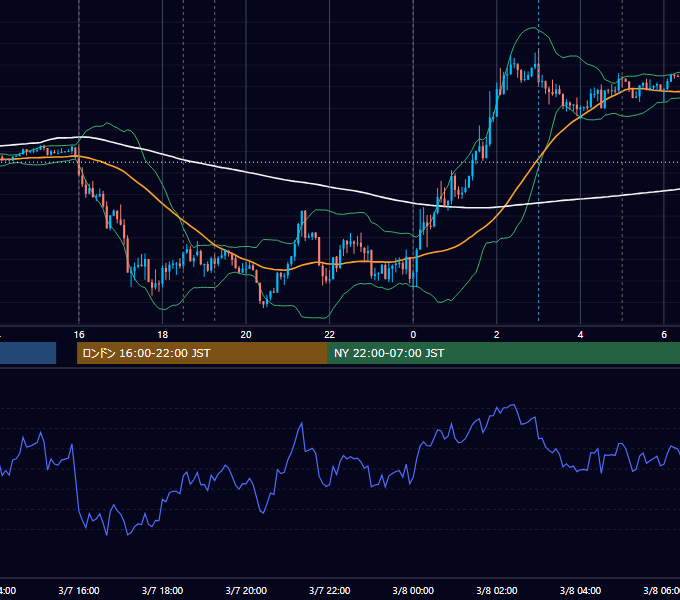This screenshot has width=680, height=600.
Task: Click the 3/7 18:00 date label
Action: [162, 591]
